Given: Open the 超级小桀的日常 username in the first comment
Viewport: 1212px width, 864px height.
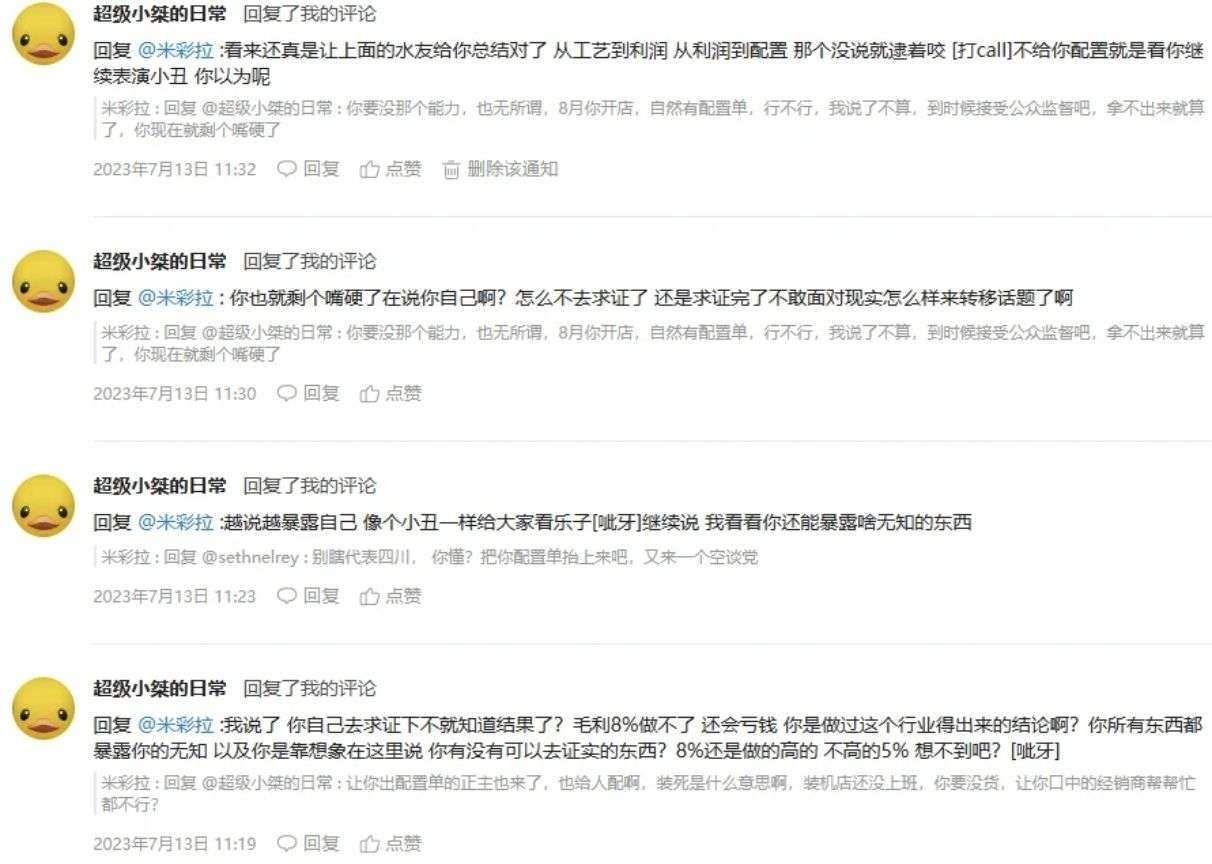Looking at the screenshot, I should (160, 14).
